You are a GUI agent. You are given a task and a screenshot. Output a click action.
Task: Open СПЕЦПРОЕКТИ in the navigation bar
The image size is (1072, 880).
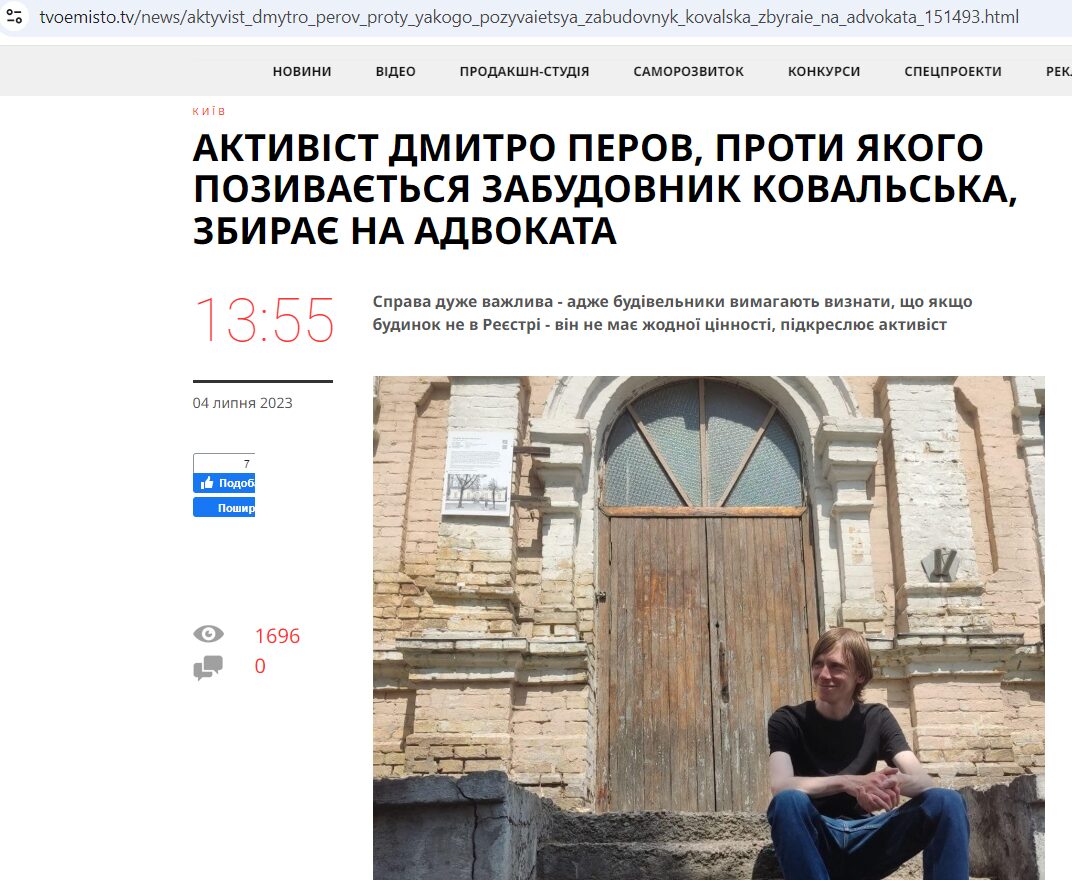953,71
